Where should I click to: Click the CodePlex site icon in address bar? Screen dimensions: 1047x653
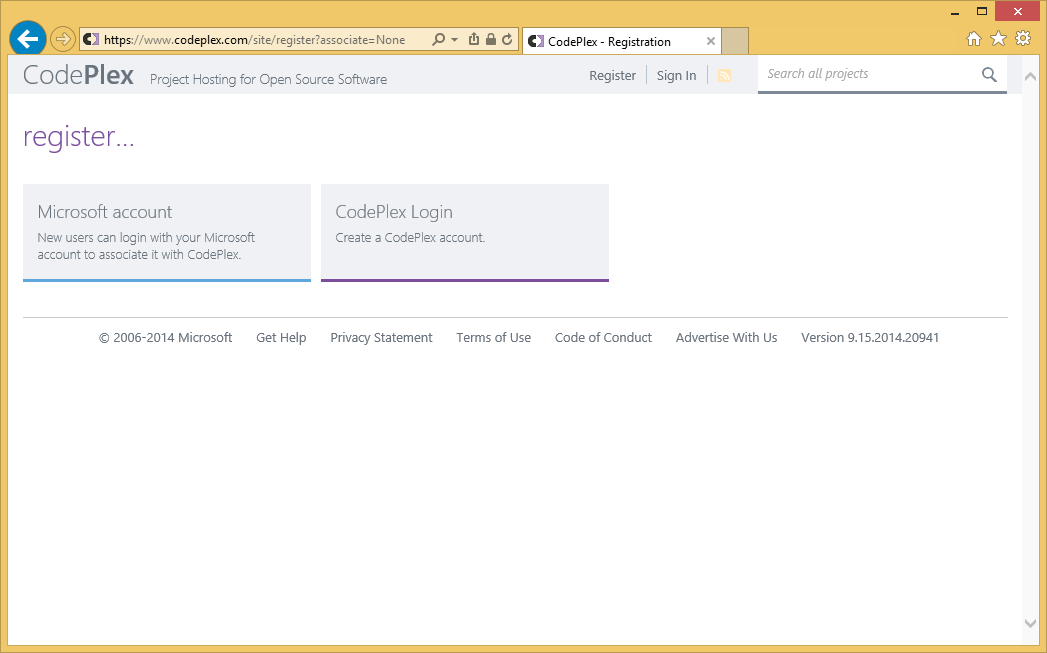(91, 39)
